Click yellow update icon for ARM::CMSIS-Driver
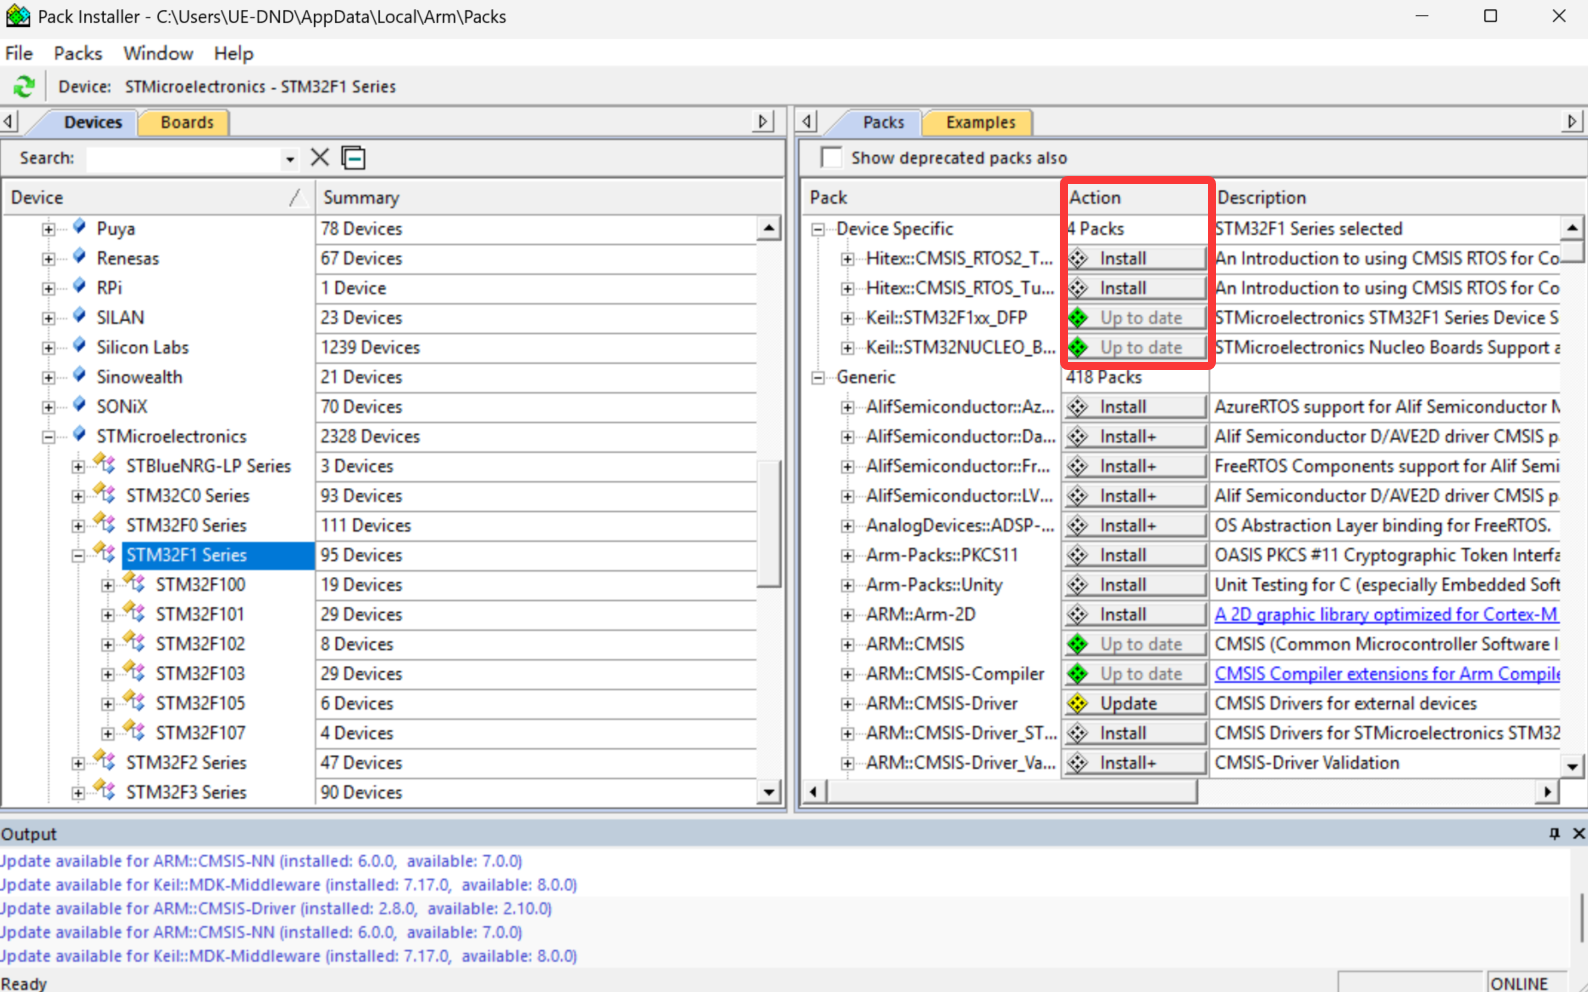1588x992 pixels. pos(1078,704)
